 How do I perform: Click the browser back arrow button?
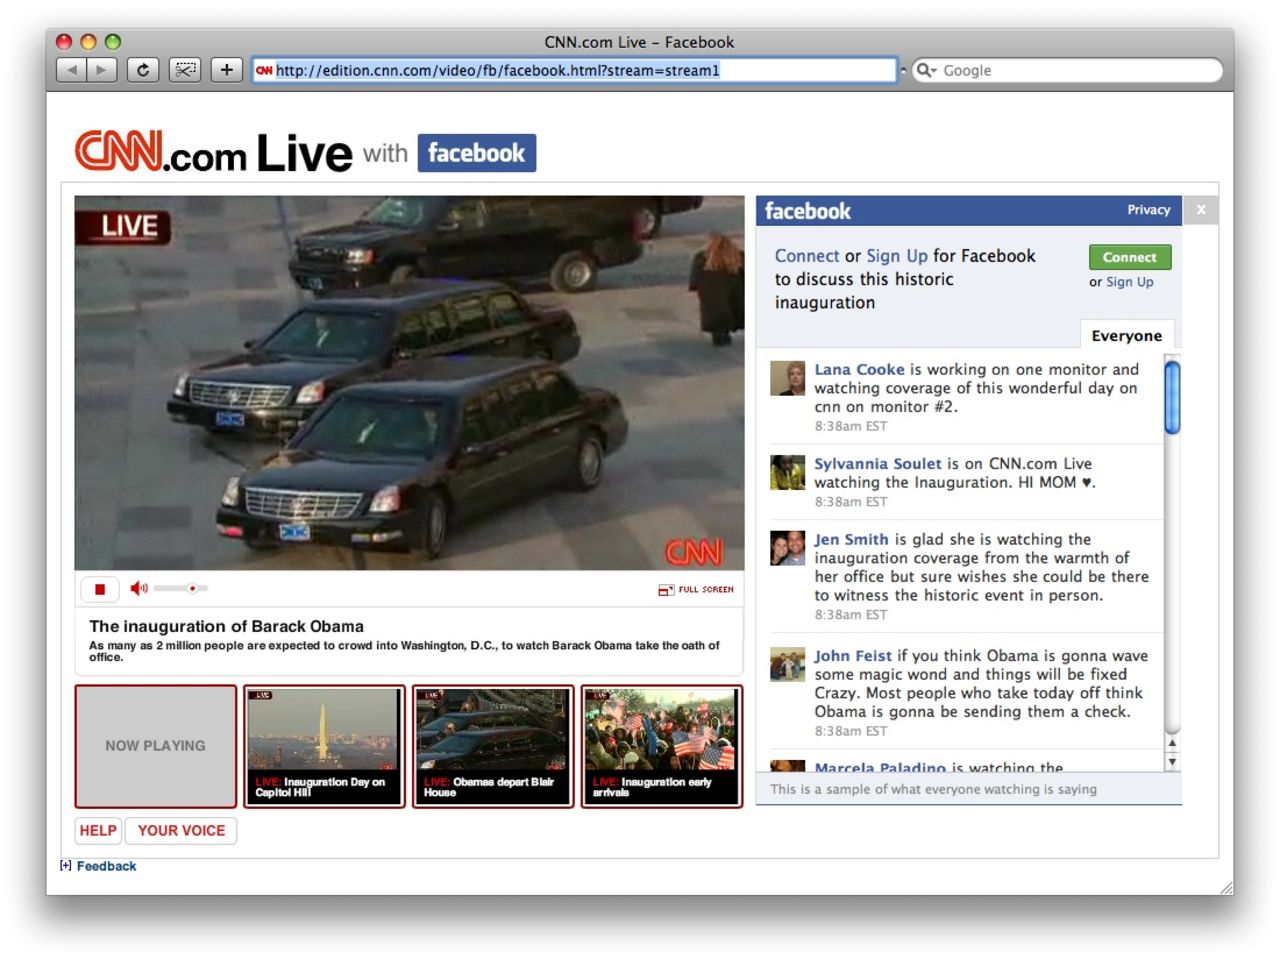[71, 70]
